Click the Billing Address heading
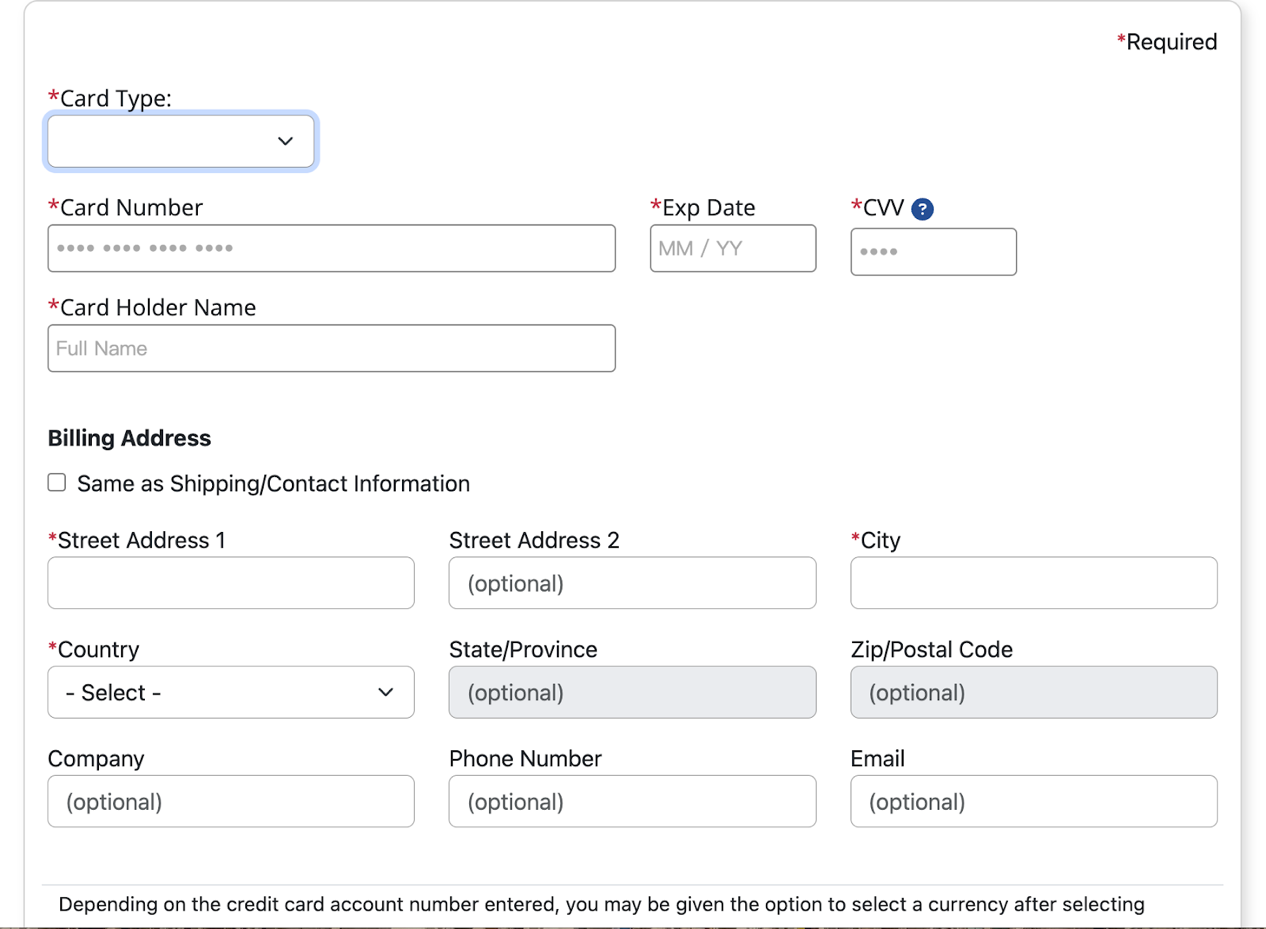Viewport: 1266px width, 929px height. pos(129,438)
